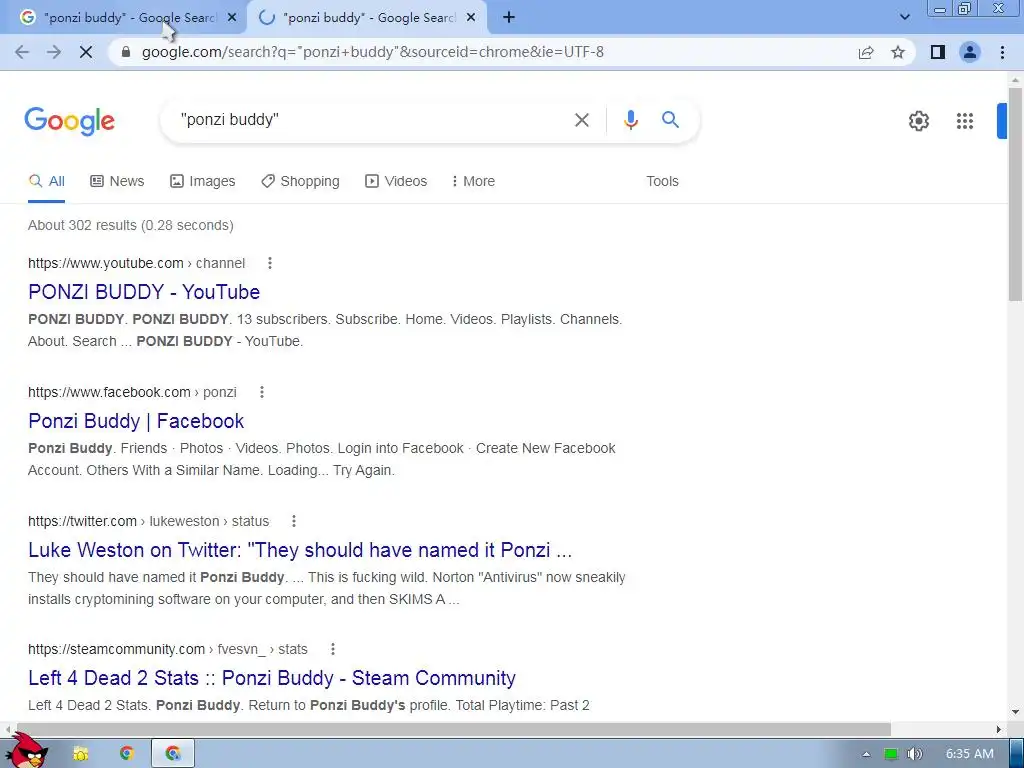The height and width of the screenshot is (768, 1024).
Task: Open options for the Facebook result
Action: [x=262, y=392]
